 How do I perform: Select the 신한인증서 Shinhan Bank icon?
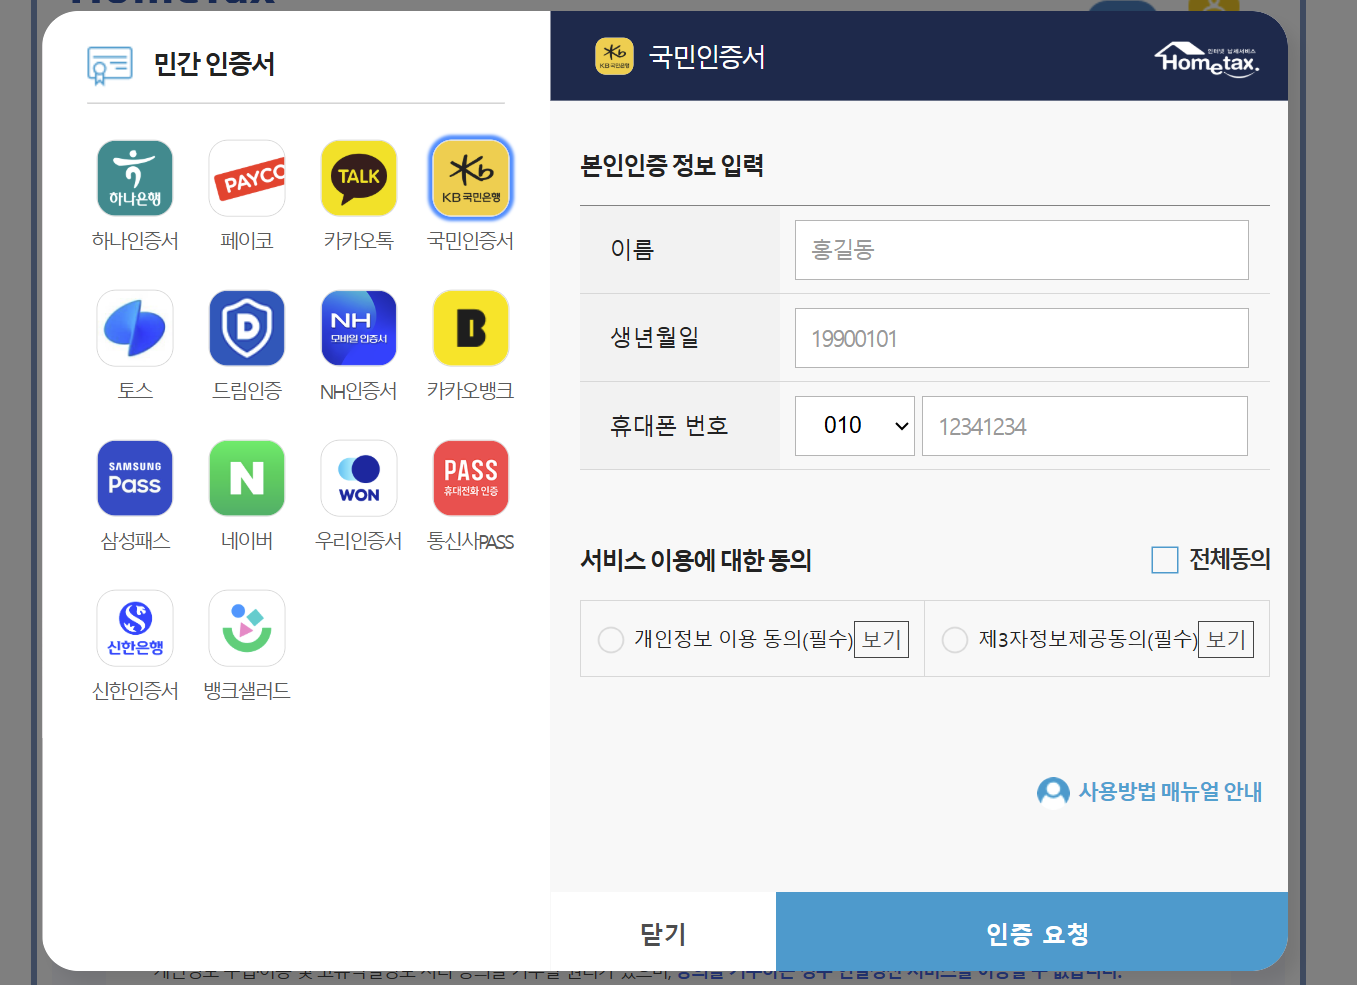click(x=135, y=628)
